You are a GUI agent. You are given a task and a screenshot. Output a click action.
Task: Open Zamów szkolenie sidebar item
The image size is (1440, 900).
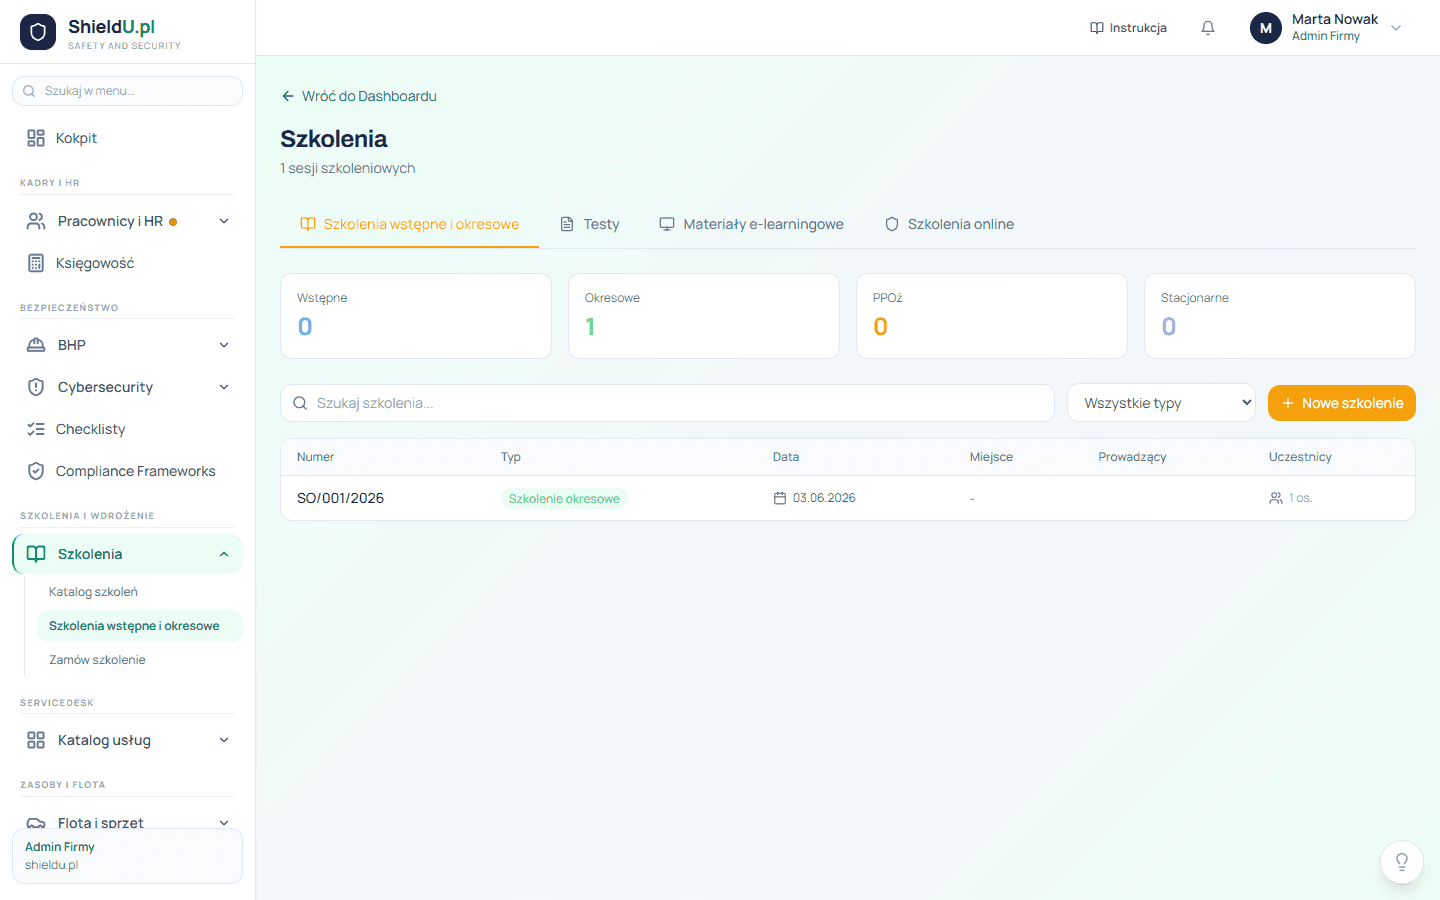point(97,660)
